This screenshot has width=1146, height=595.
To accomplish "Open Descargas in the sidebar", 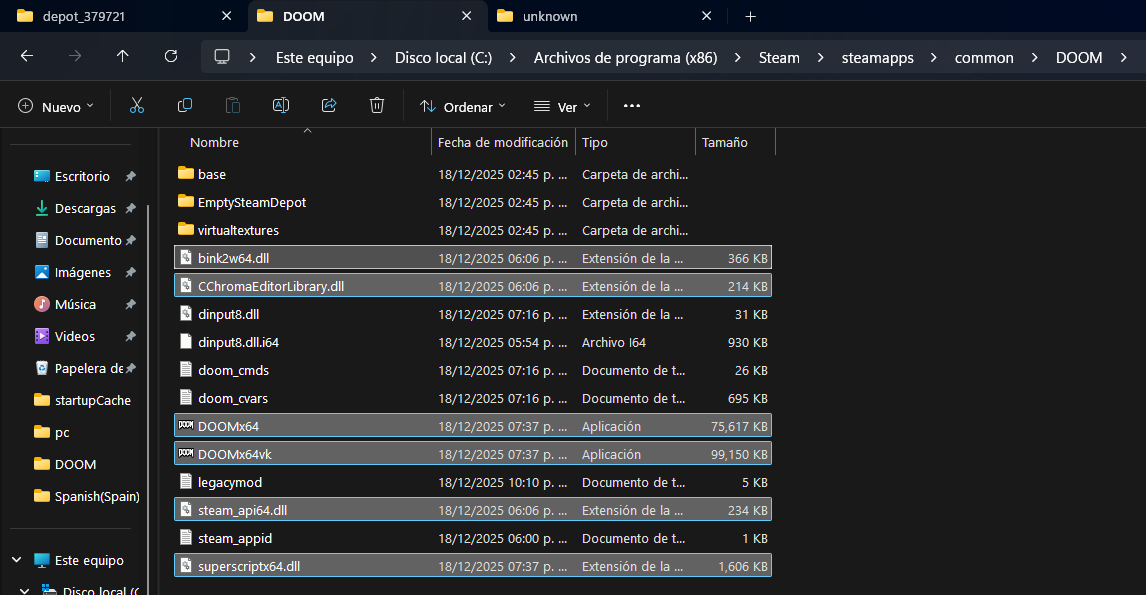I will tap(85, 208).
